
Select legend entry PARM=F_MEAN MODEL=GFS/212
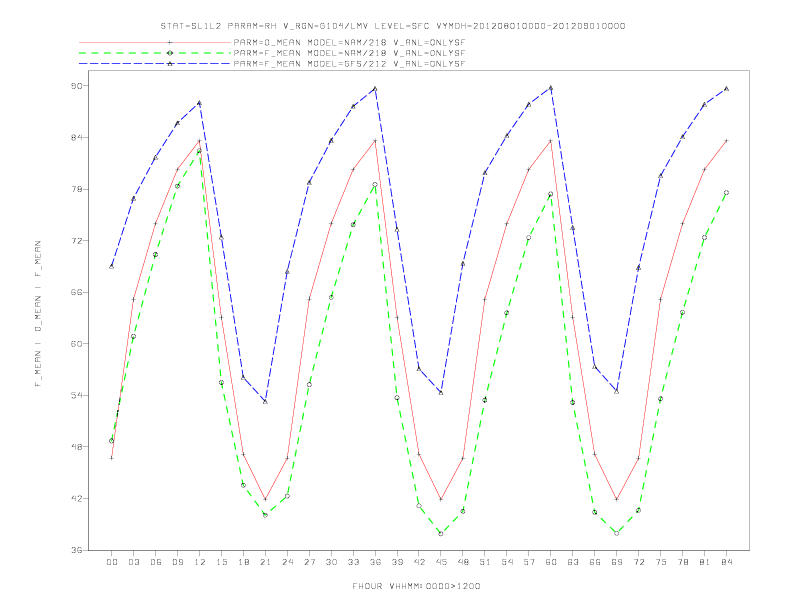[350, 64]
